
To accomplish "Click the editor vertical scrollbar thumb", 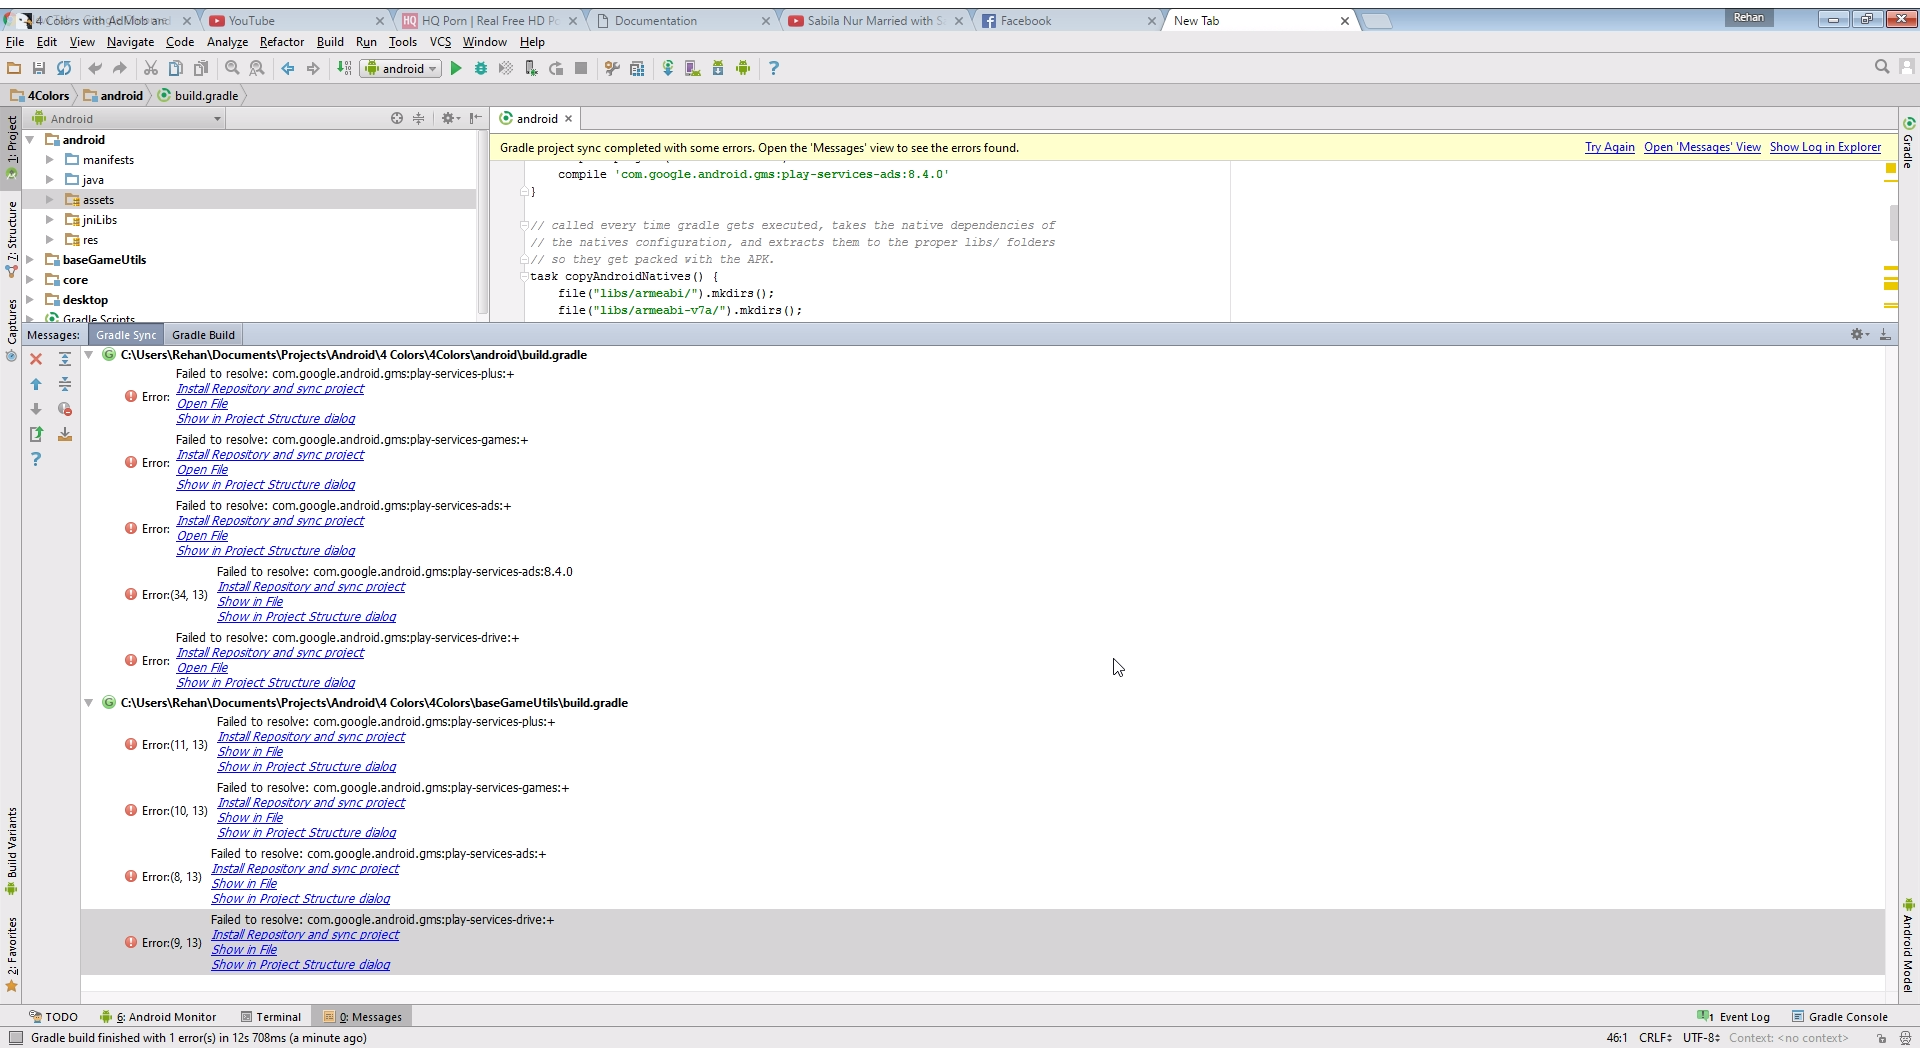I will [1893, 222].
